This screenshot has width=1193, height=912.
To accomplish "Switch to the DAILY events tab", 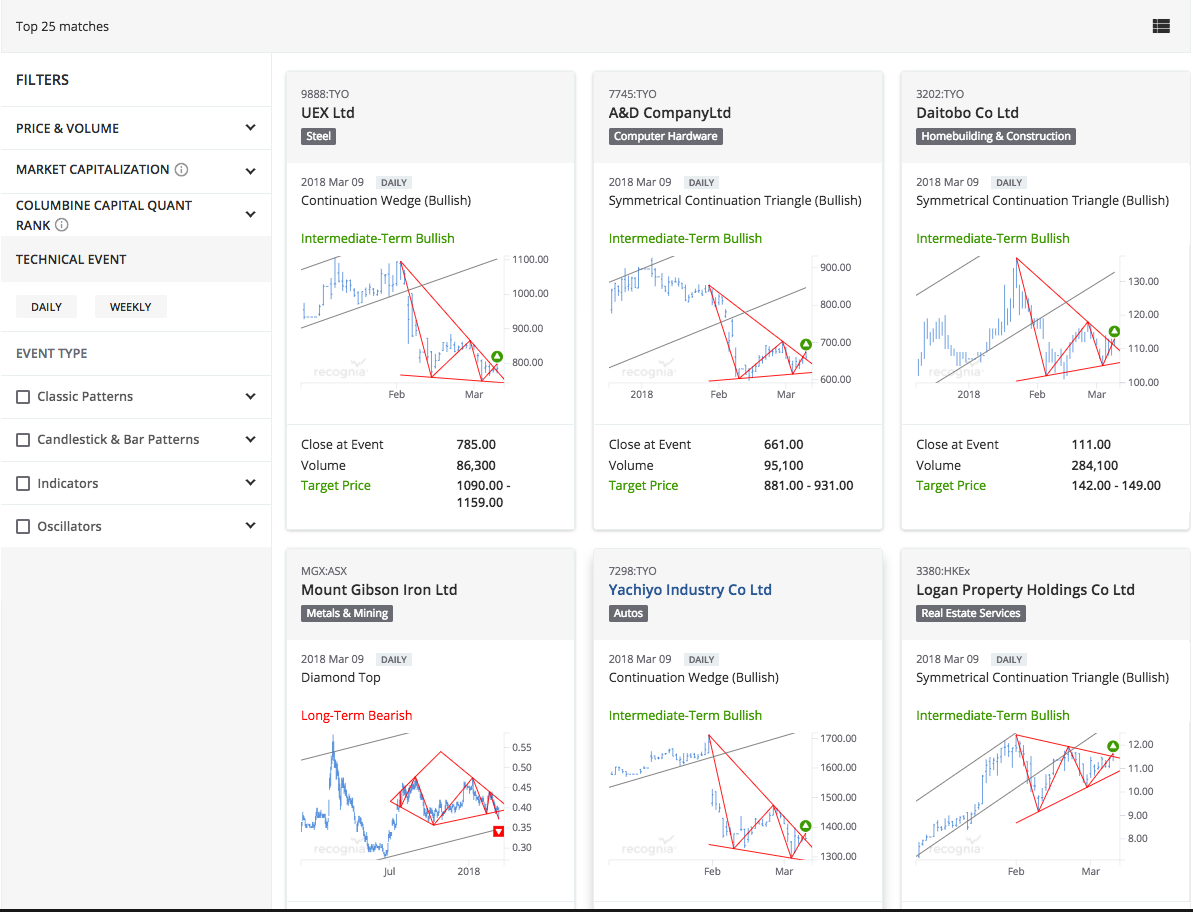I will click(46, 306).
